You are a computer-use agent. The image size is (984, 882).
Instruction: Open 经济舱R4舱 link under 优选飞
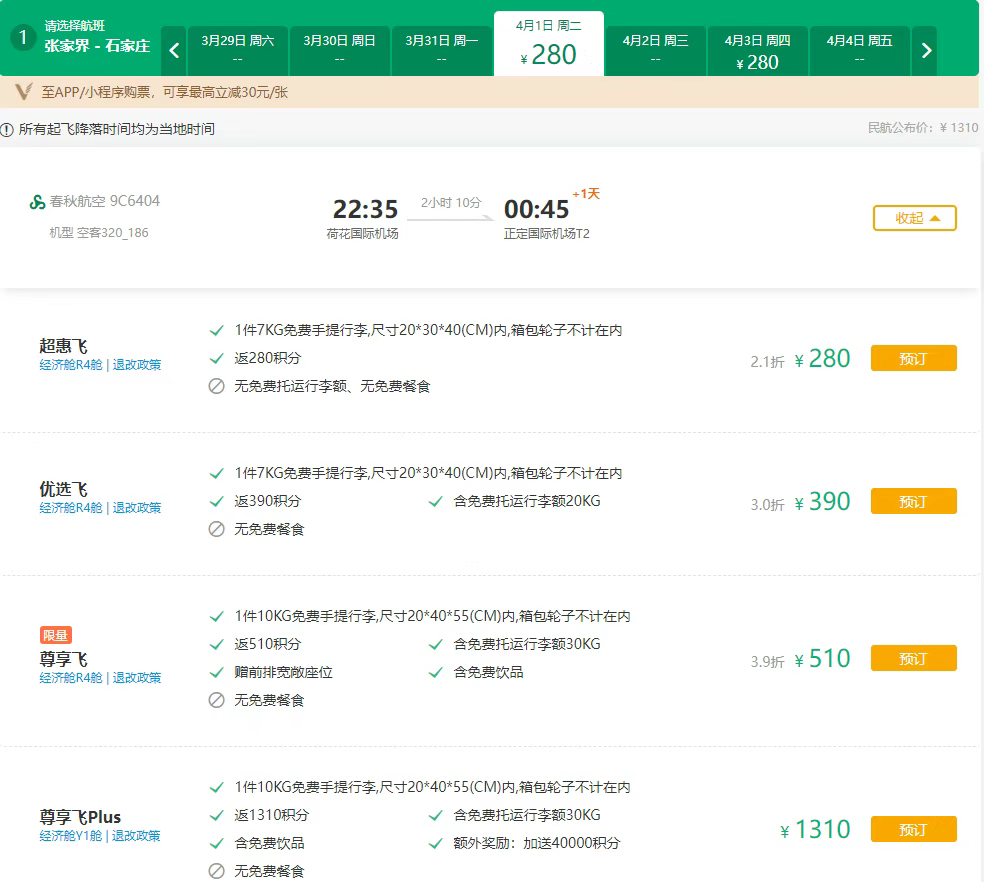point(71,508)
